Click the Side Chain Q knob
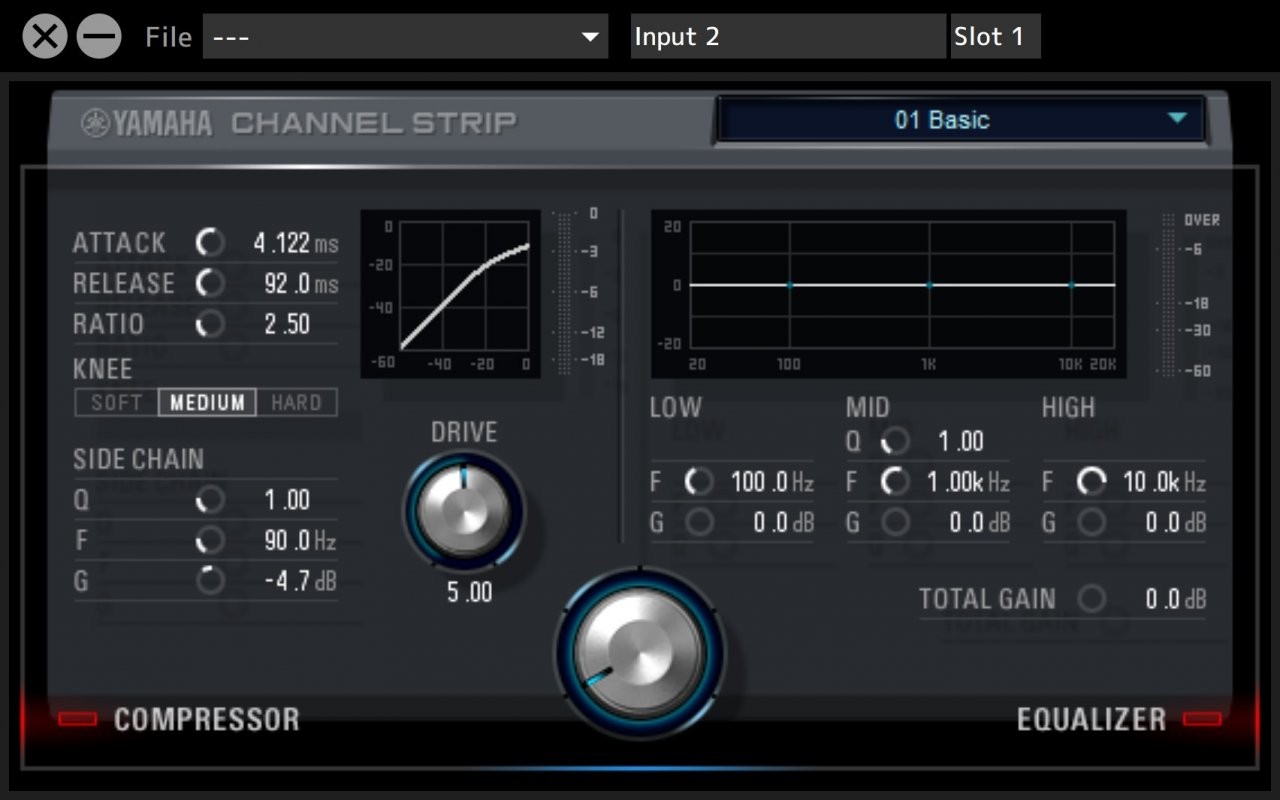Image resolution: width=1280 pixels, height=800 pixels. (210, 500)
